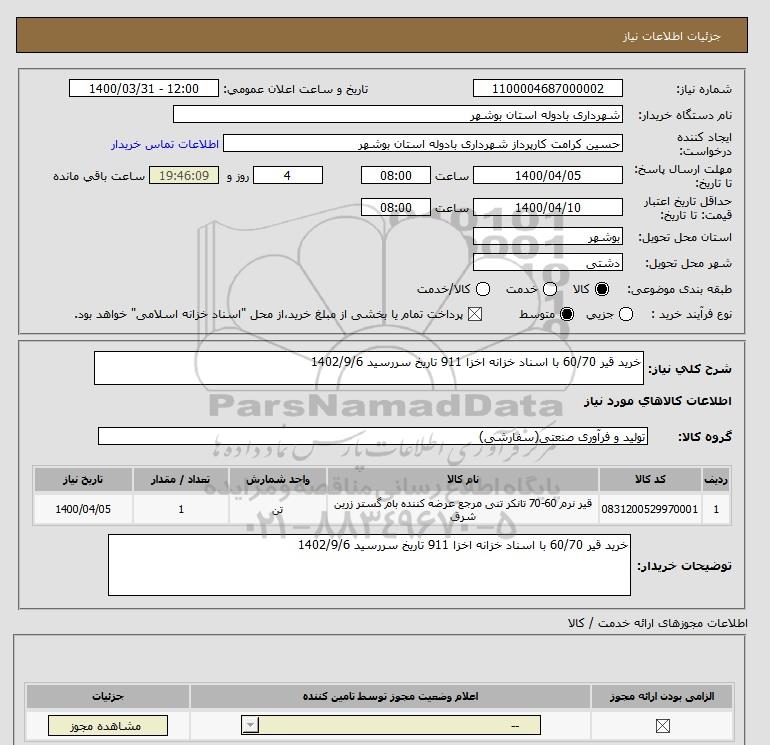Click the remaining time field 19:46:09

pyautogui.click(x=184, y=175)
